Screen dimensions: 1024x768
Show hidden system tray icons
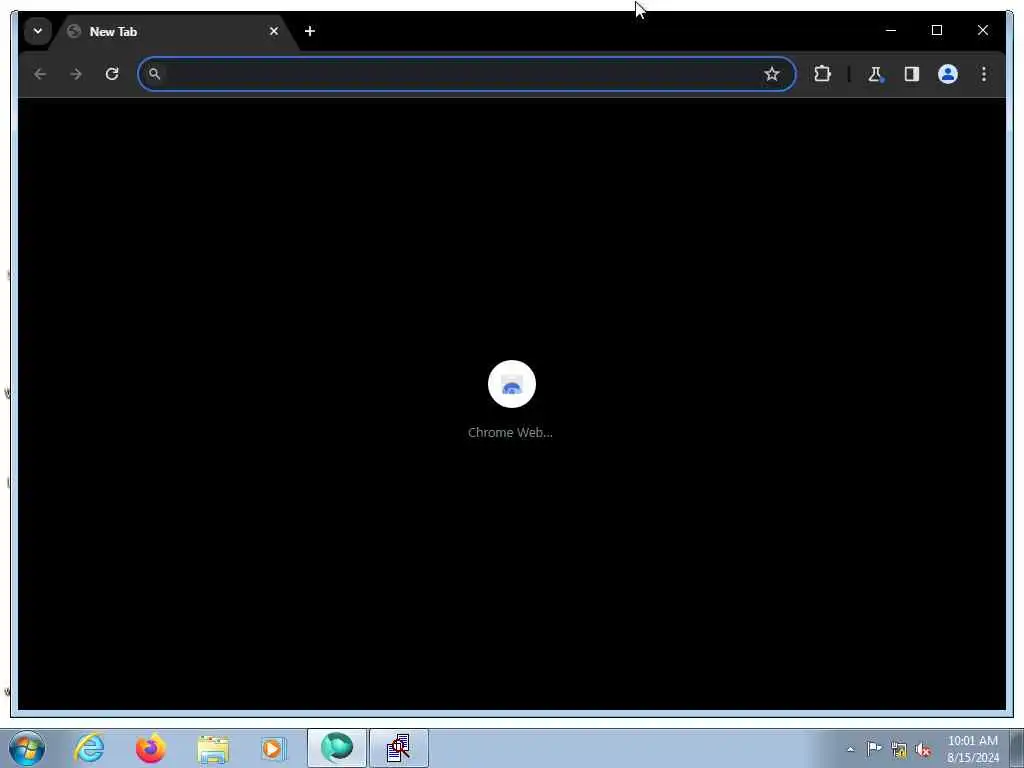click(x=850, y=749)
